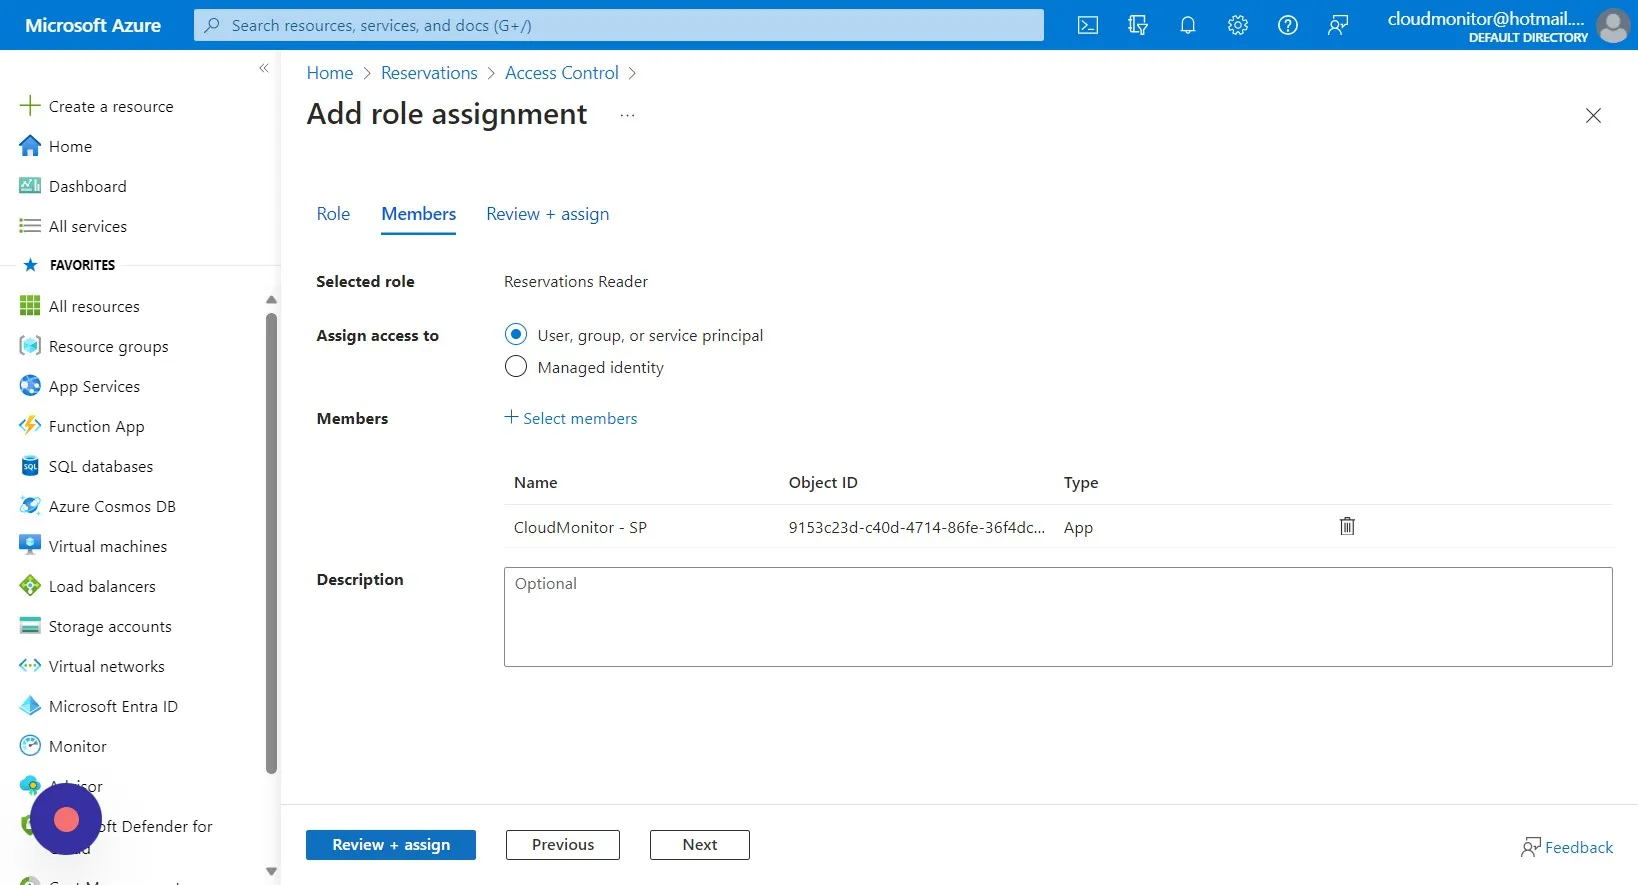Screen dimensions: 1638x885
Task: Click the Storage accounts icon
Action: click(x=30, y=626)
